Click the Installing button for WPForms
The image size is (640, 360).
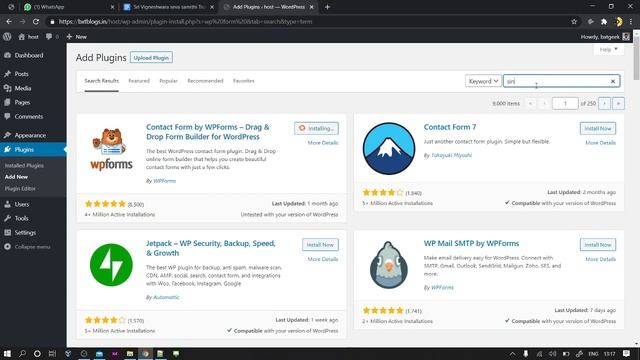click(x=316, y=129)
